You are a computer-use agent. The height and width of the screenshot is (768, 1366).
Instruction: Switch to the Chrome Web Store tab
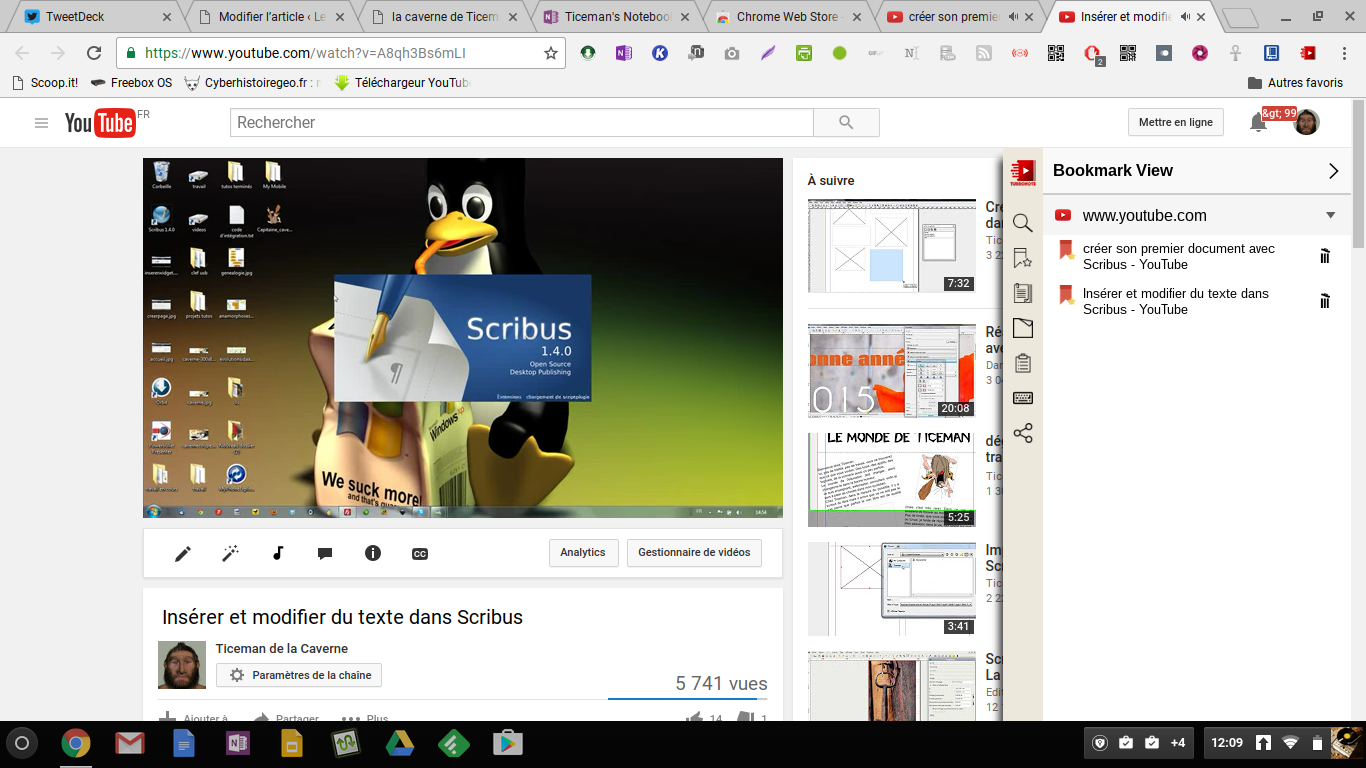click(788, 16)
